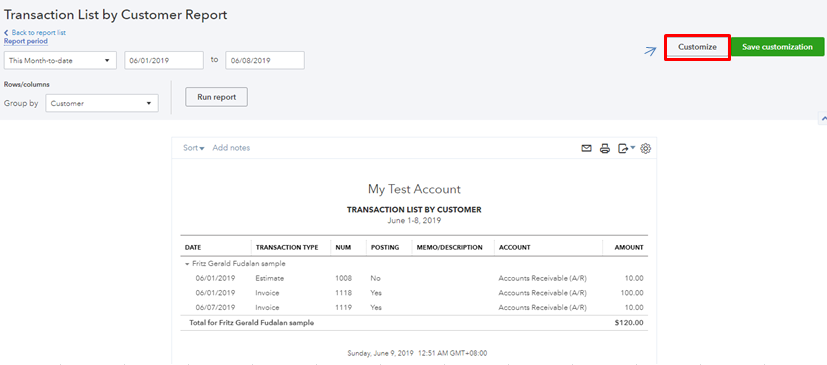Click the AMOUNT column header
827x365 pixels.
(629, 247)
